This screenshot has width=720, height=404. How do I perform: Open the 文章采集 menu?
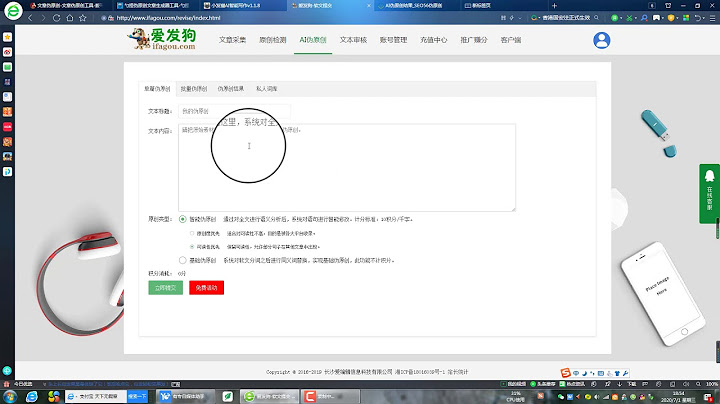coord(232,40)
